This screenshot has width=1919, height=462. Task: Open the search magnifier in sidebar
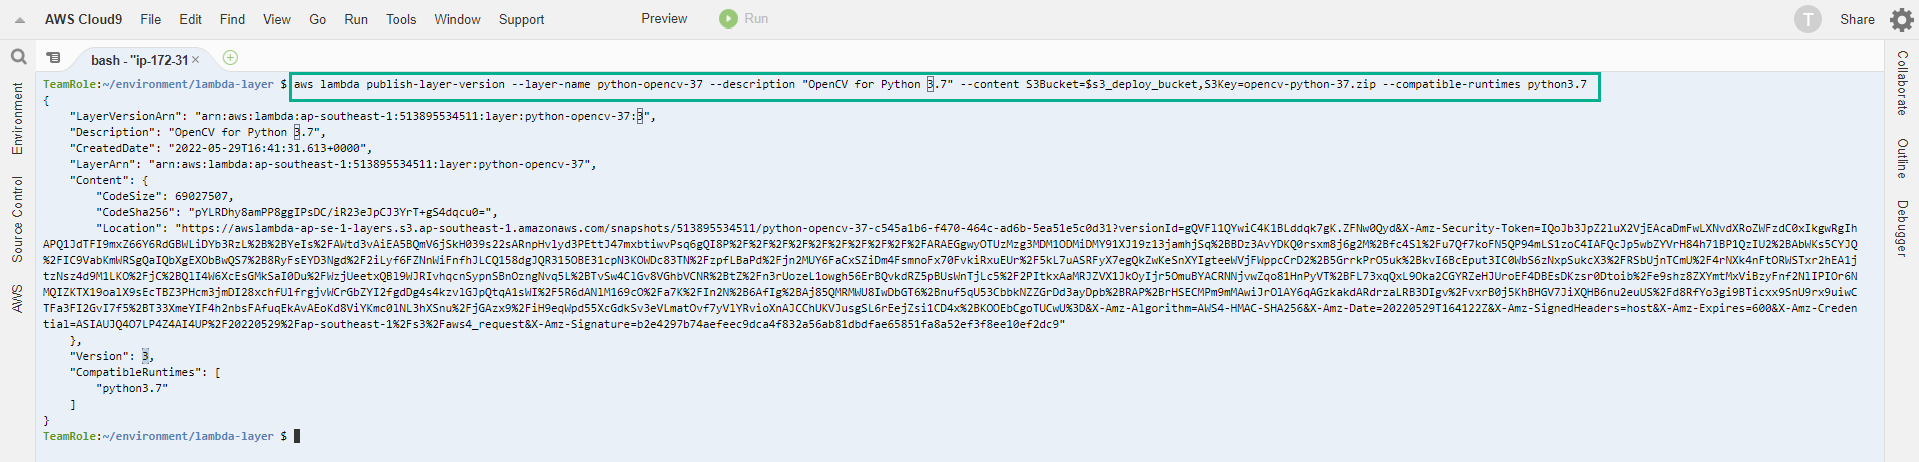[18, 57]
